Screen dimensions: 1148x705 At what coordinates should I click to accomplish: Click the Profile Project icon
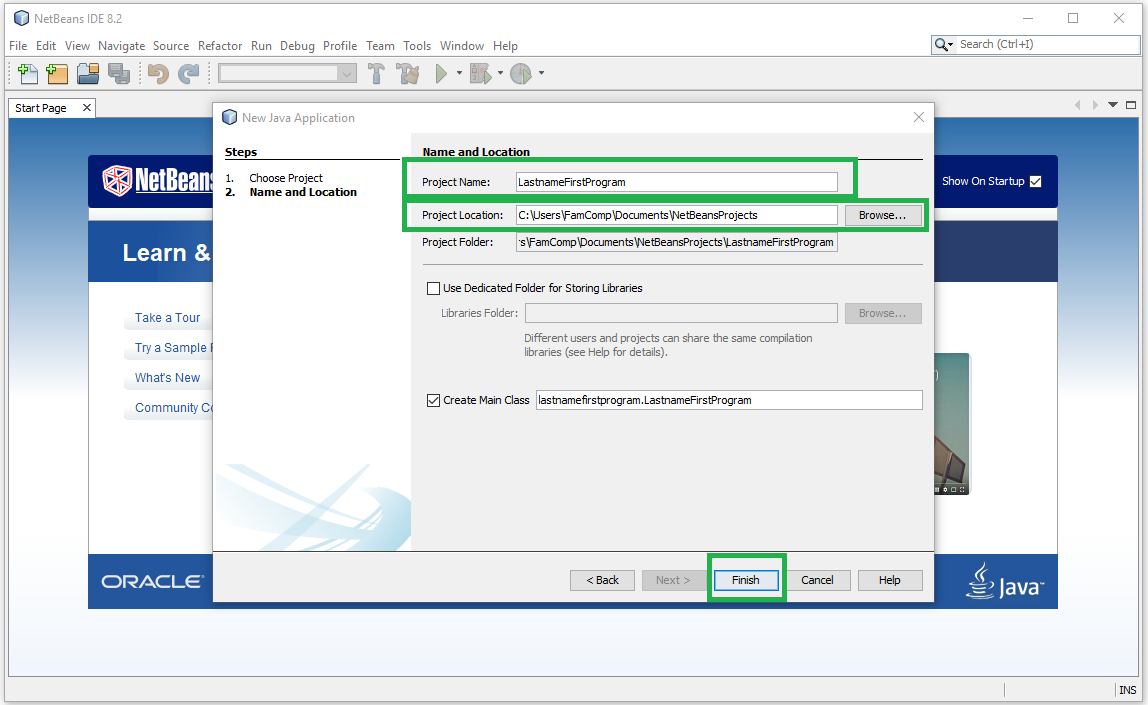521,73
